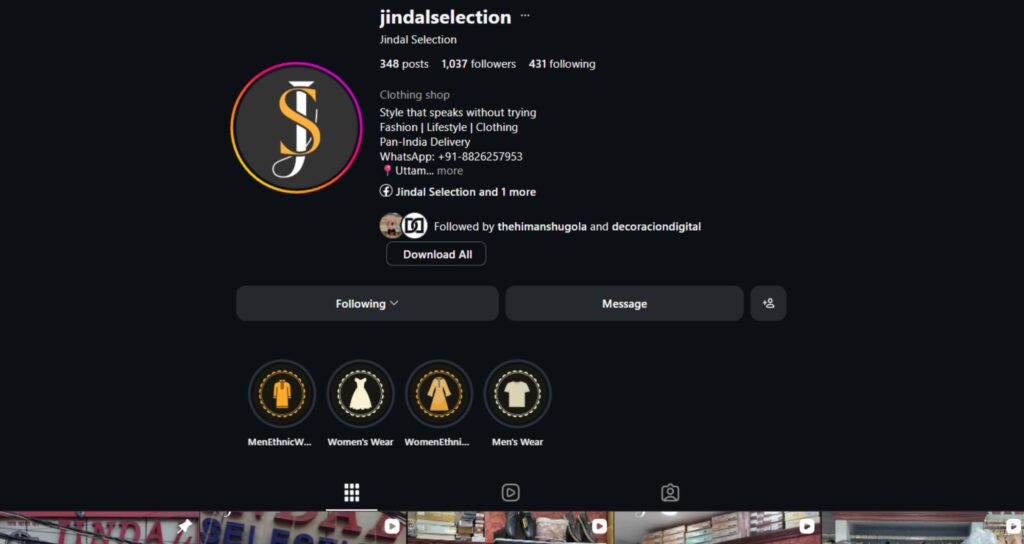Click the add similar accounts person icon

[x=768, y=303]
